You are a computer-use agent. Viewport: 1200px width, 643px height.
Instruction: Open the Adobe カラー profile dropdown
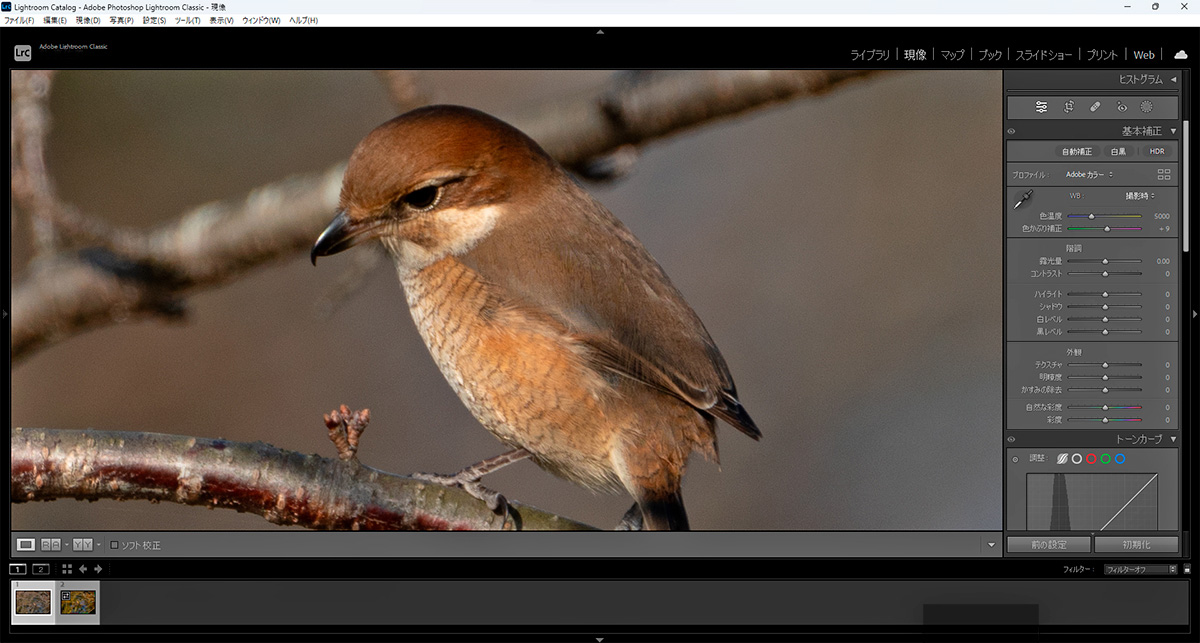click(1089, 175)
